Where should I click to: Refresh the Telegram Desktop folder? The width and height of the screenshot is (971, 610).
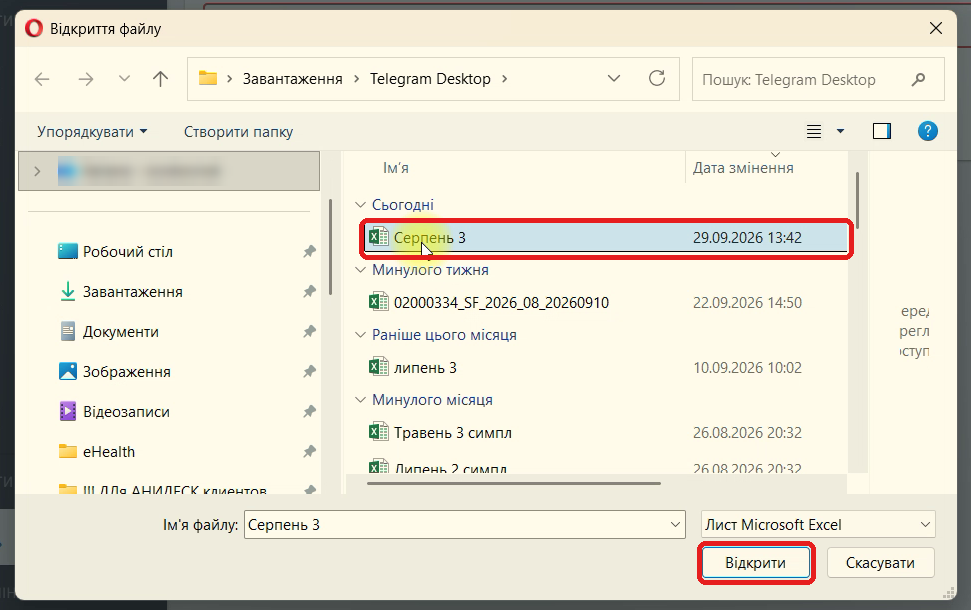coord(657,78)
